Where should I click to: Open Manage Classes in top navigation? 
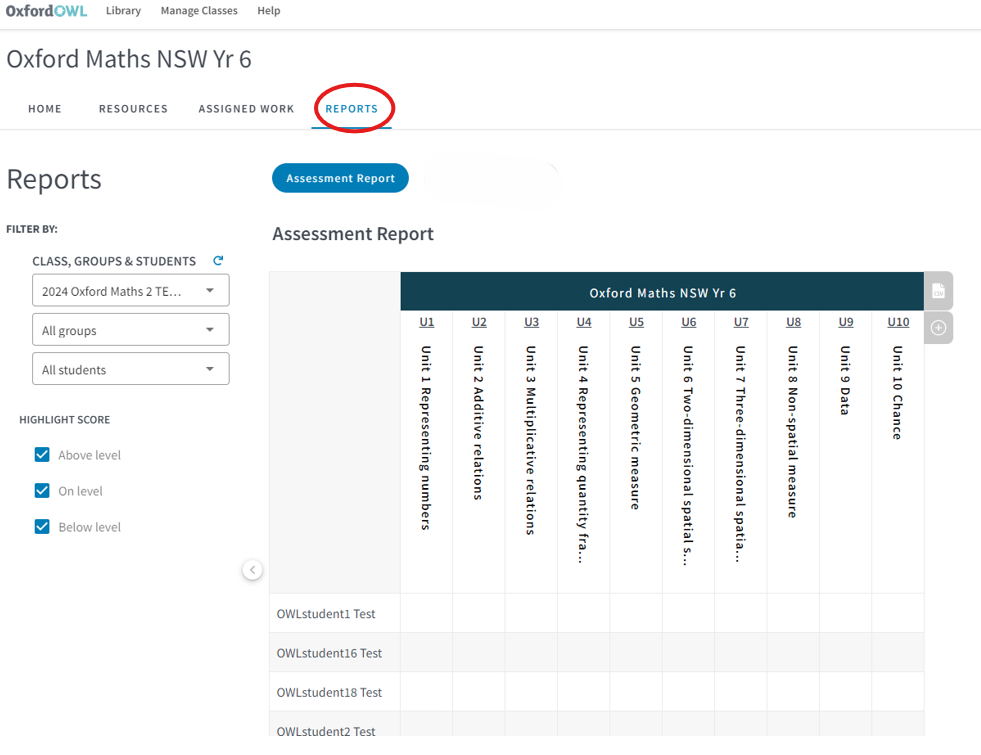pos(199,11)
